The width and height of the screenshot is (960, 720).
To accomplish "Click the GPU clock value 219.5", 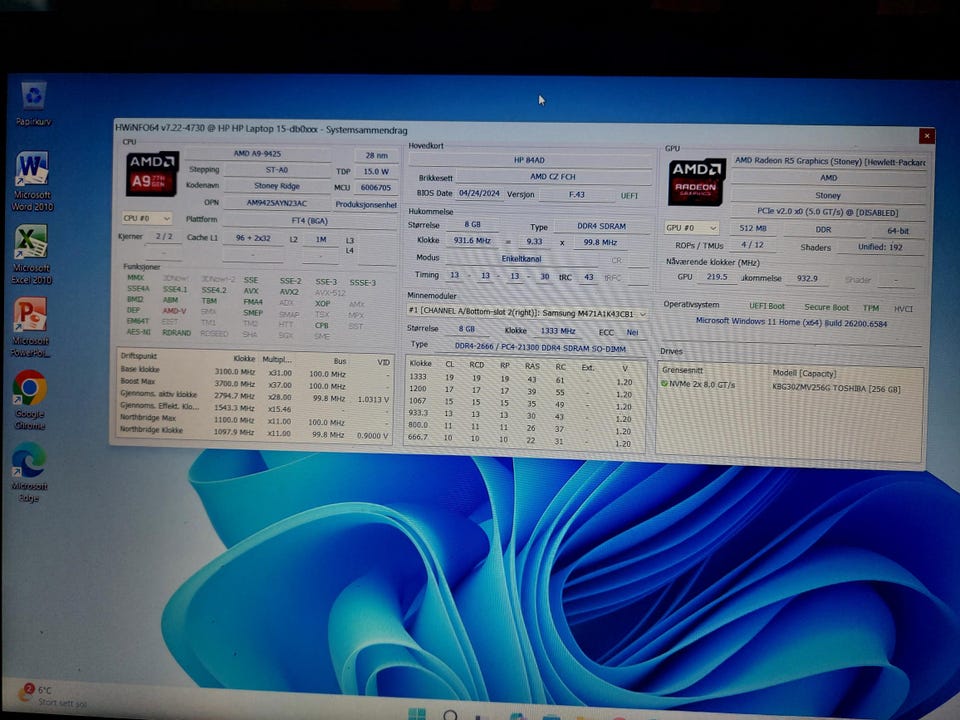I will (716, 277).
